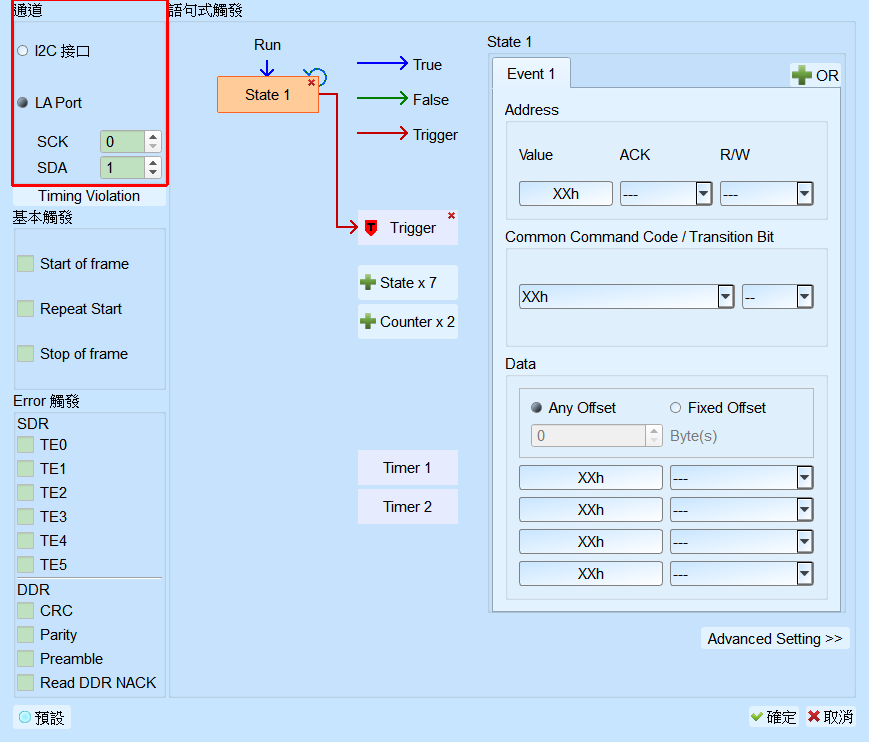
Task: Select Any Offset data option
Action: pos(536,408)
